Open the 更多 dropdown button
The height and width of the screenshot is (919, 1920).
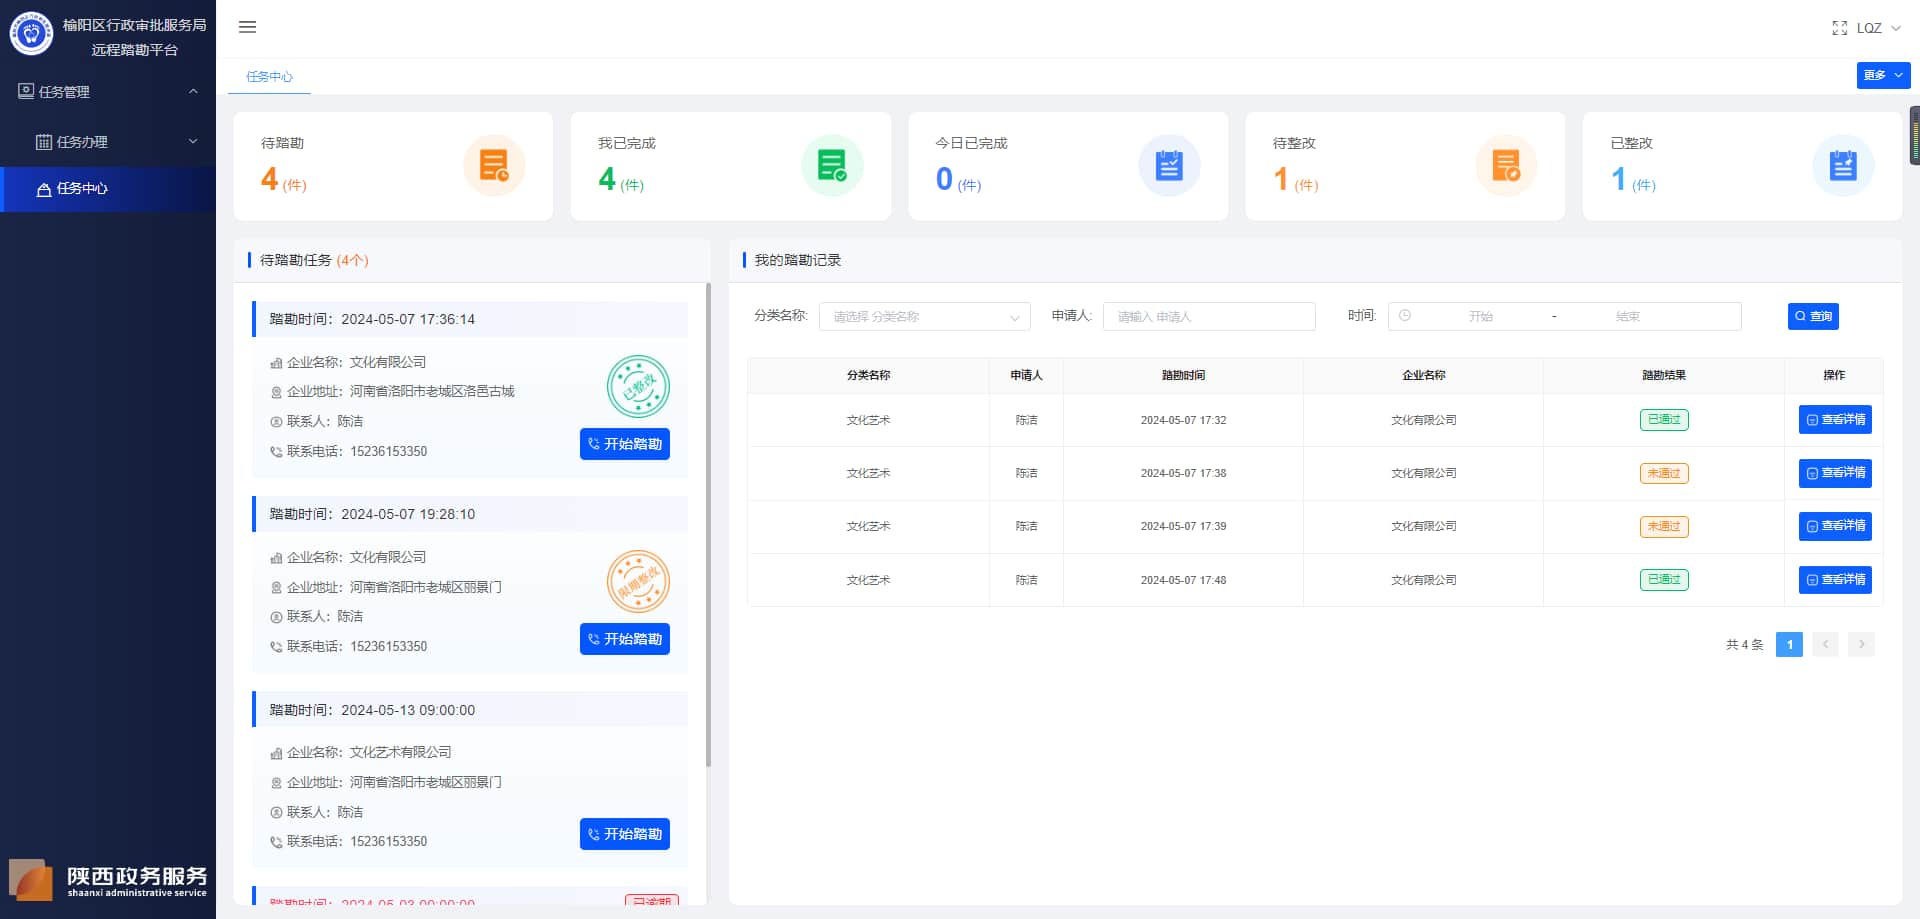coord(1883,75)
